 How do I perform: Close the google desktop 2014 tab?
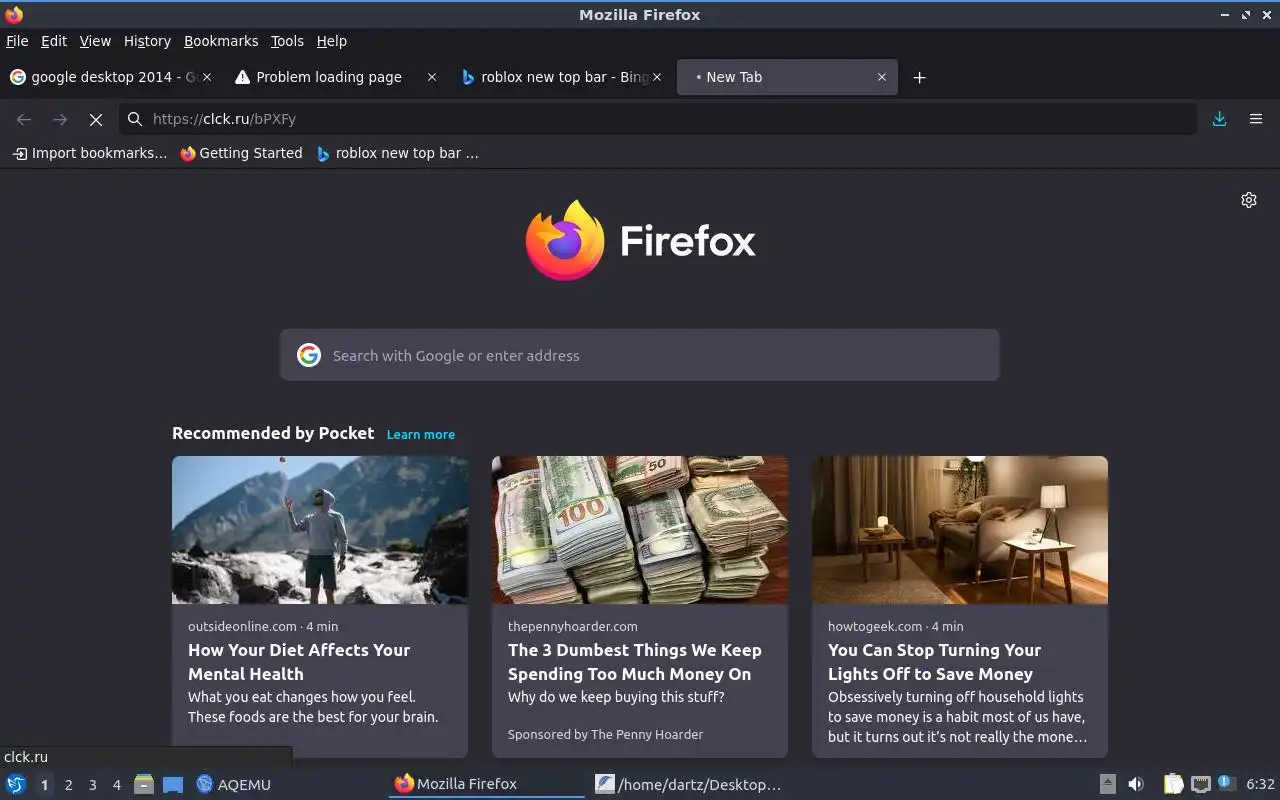click(207, 77)
